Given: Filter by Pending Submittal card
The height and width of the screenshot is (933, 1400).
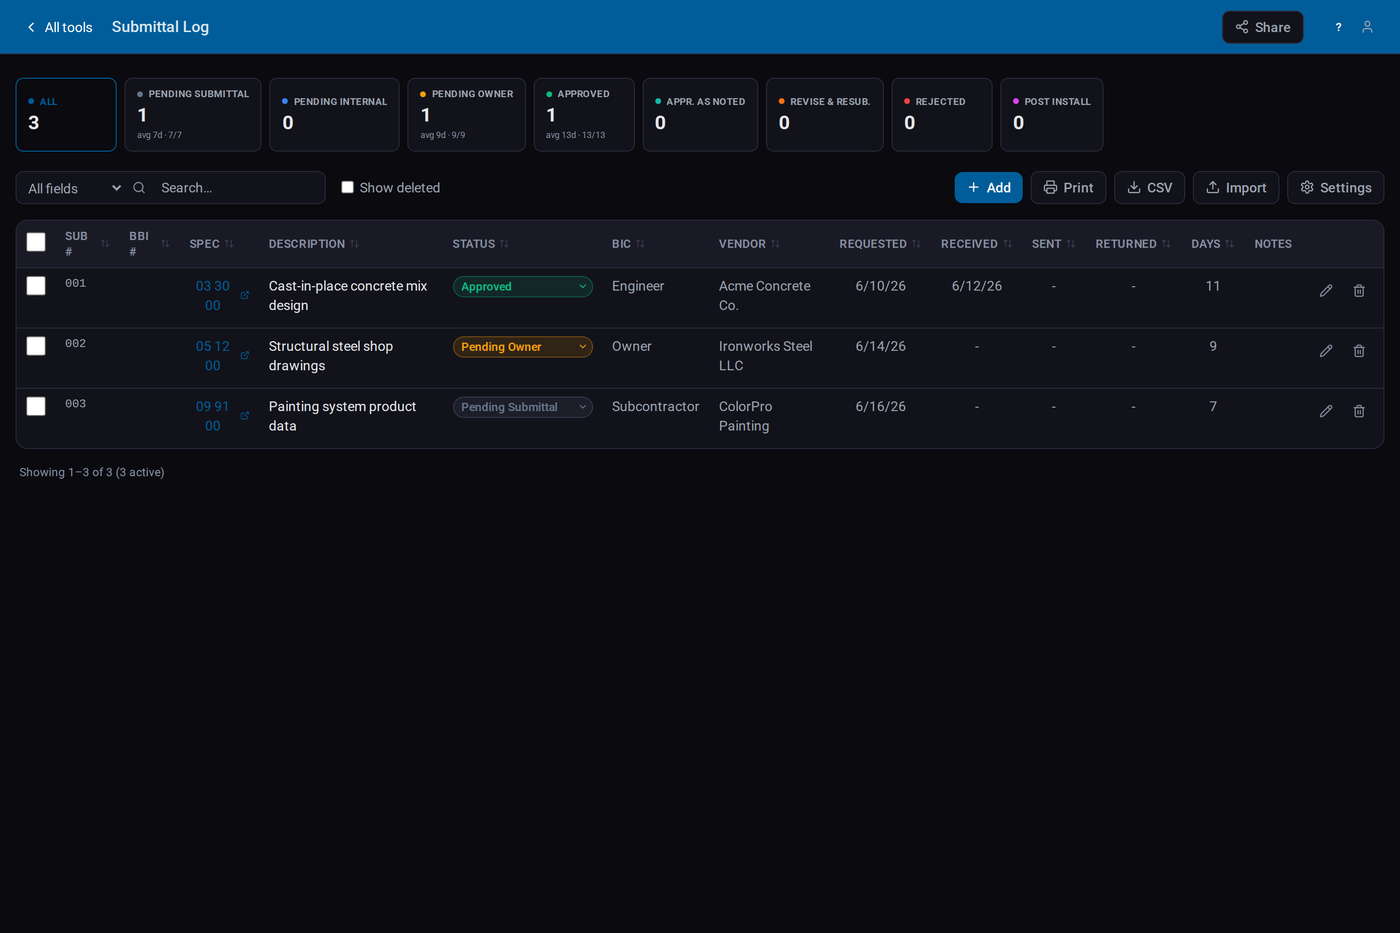Looking at the screenshot, I should [193, 115].
